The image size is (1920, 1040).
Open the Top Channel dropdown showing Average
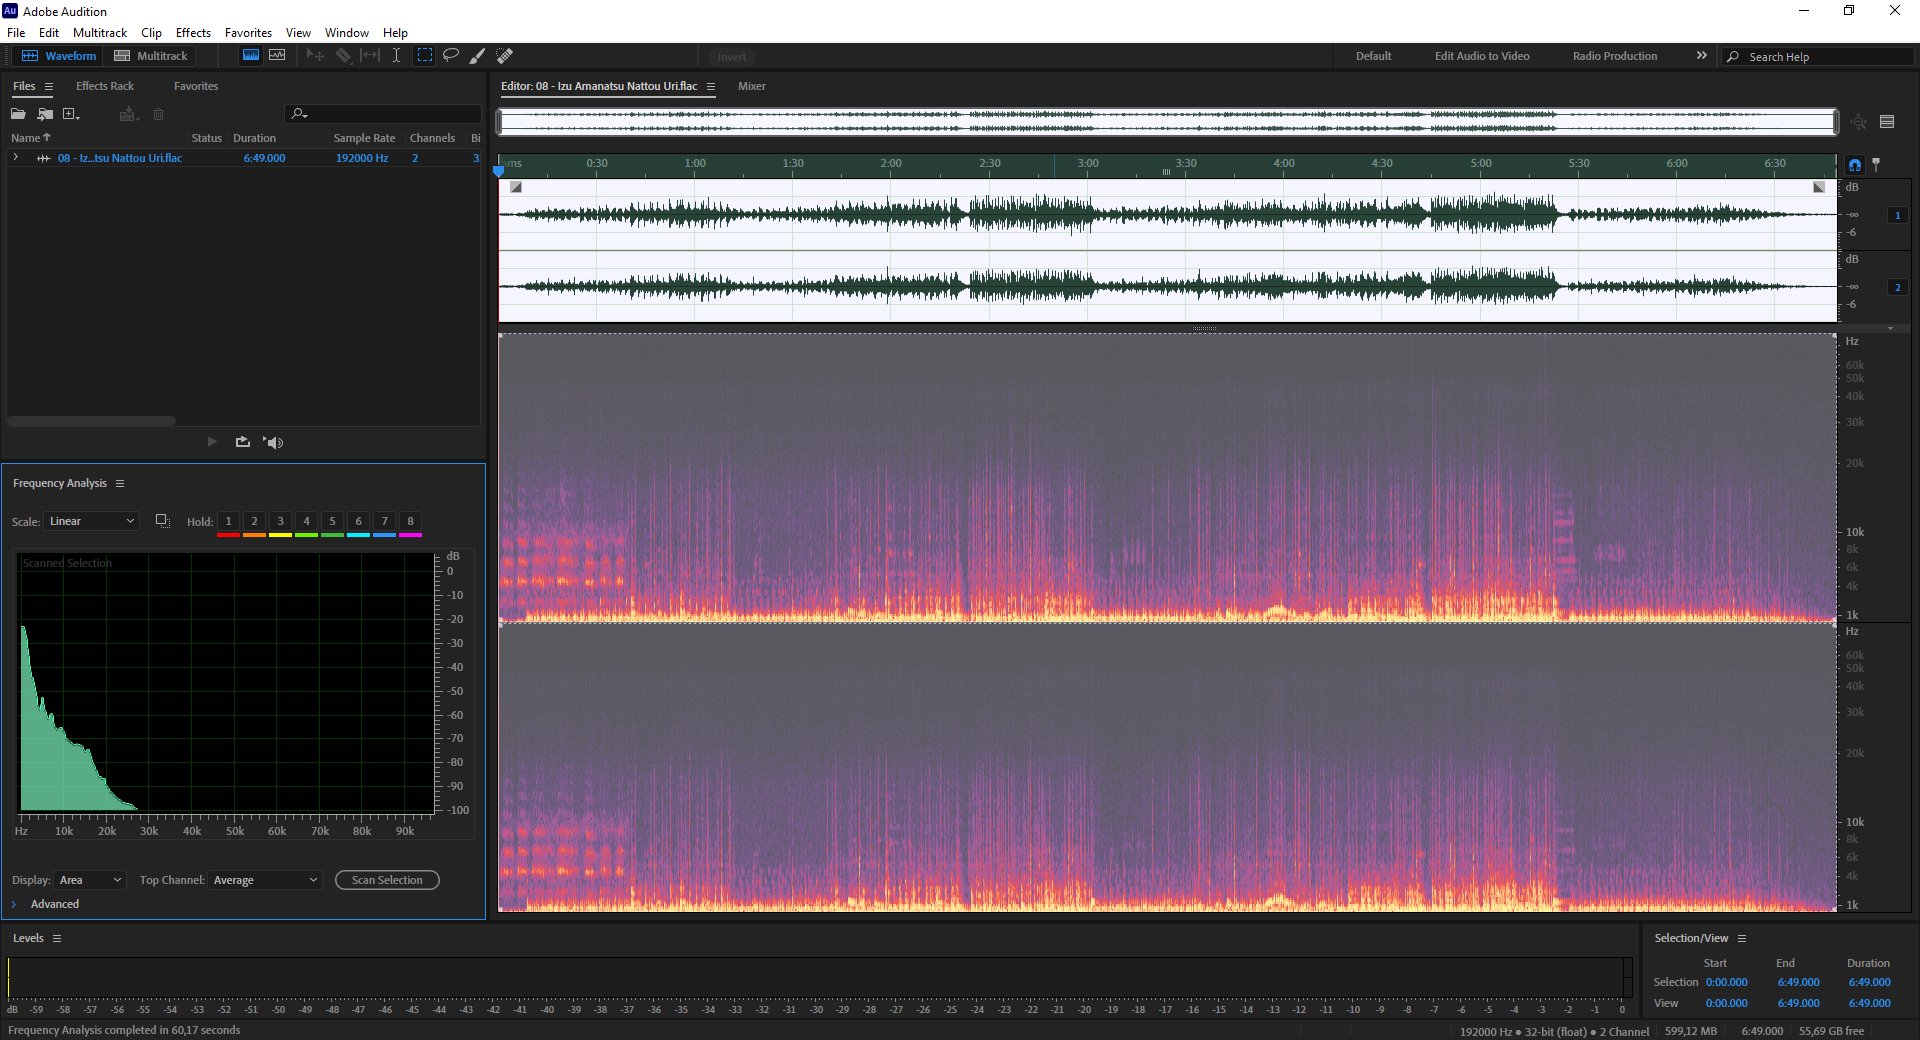(x=265, y=880)
